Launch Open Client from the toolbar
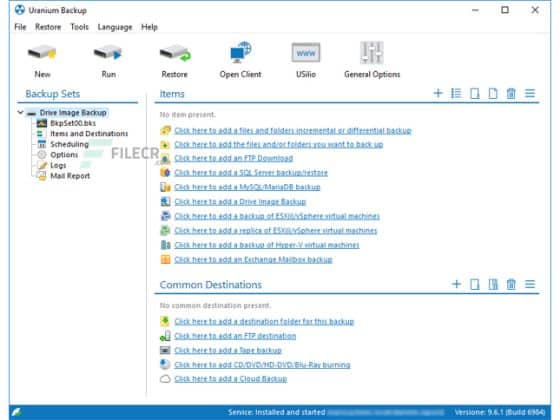560x420 pixels. coord(240,52)
